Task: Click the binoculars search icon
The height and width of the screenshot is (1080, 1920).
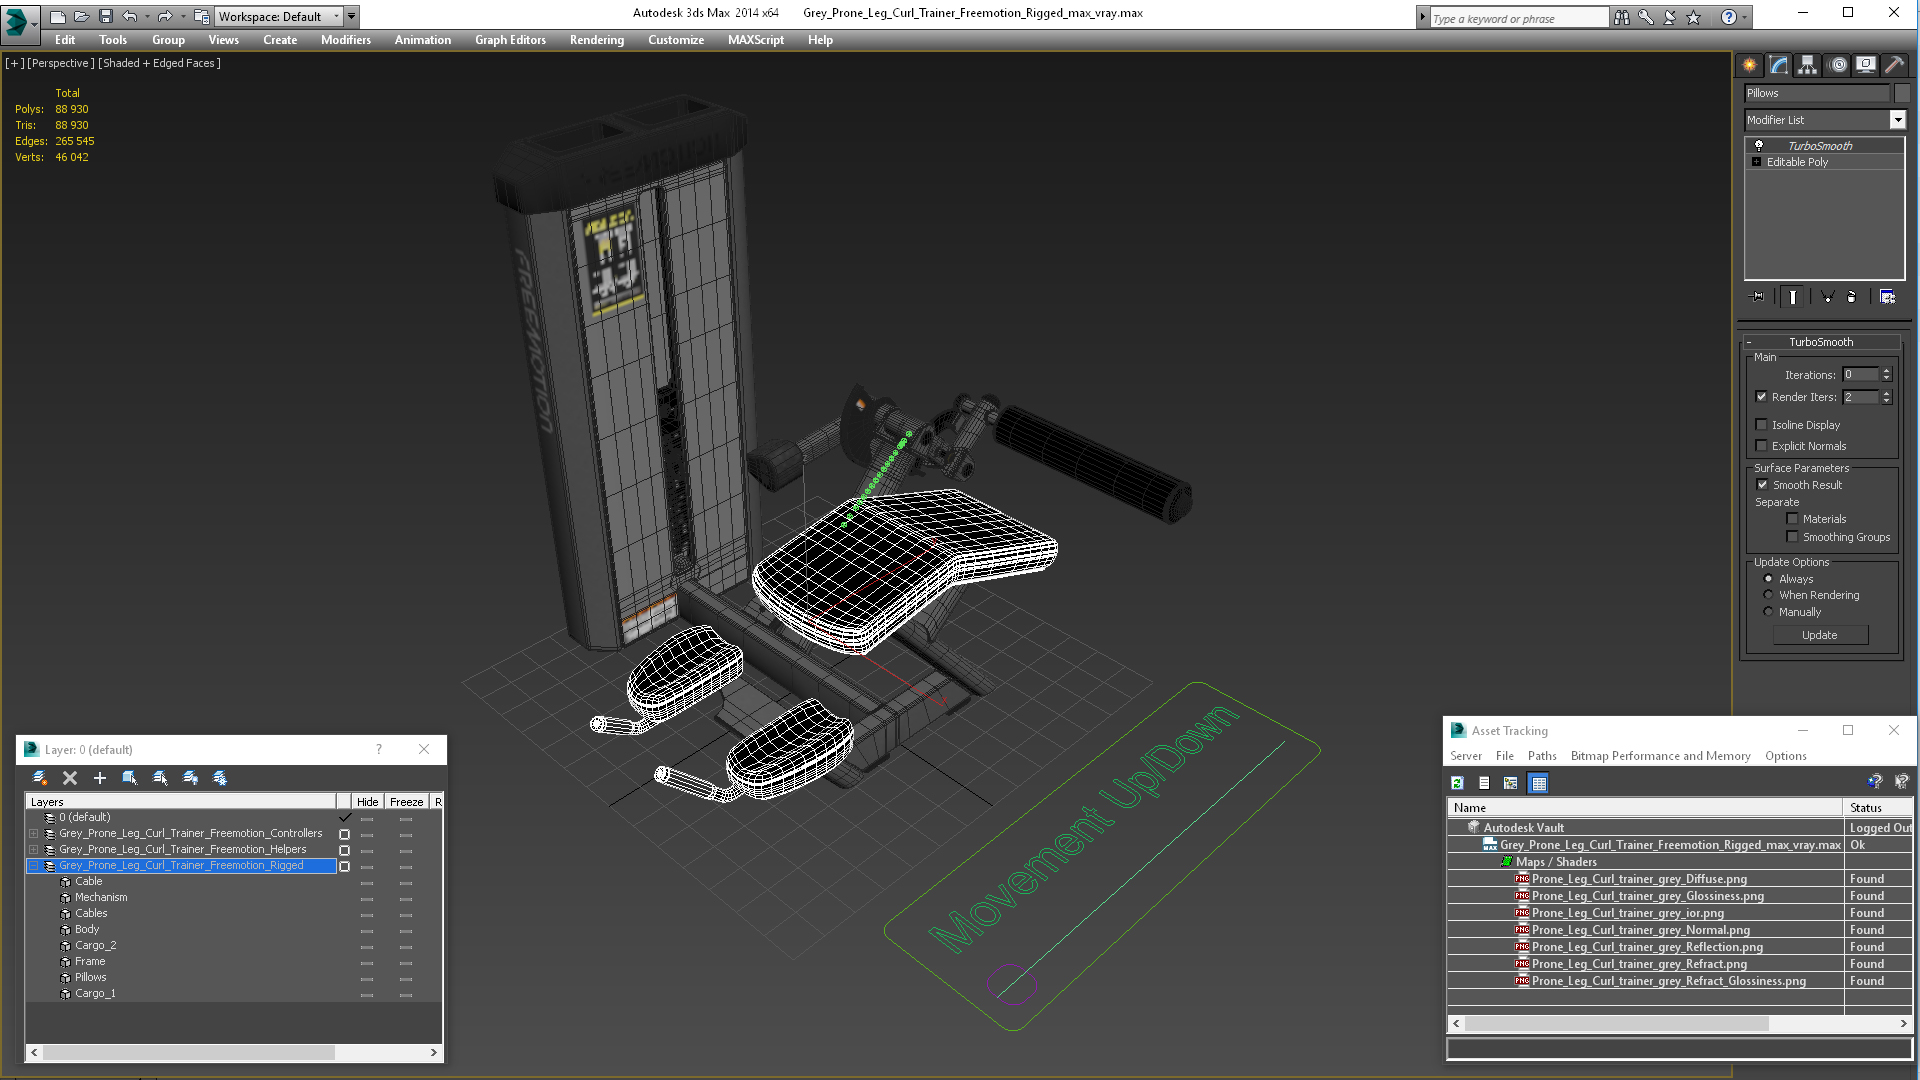Action: pyautogui.click(x=1621, y=17)
